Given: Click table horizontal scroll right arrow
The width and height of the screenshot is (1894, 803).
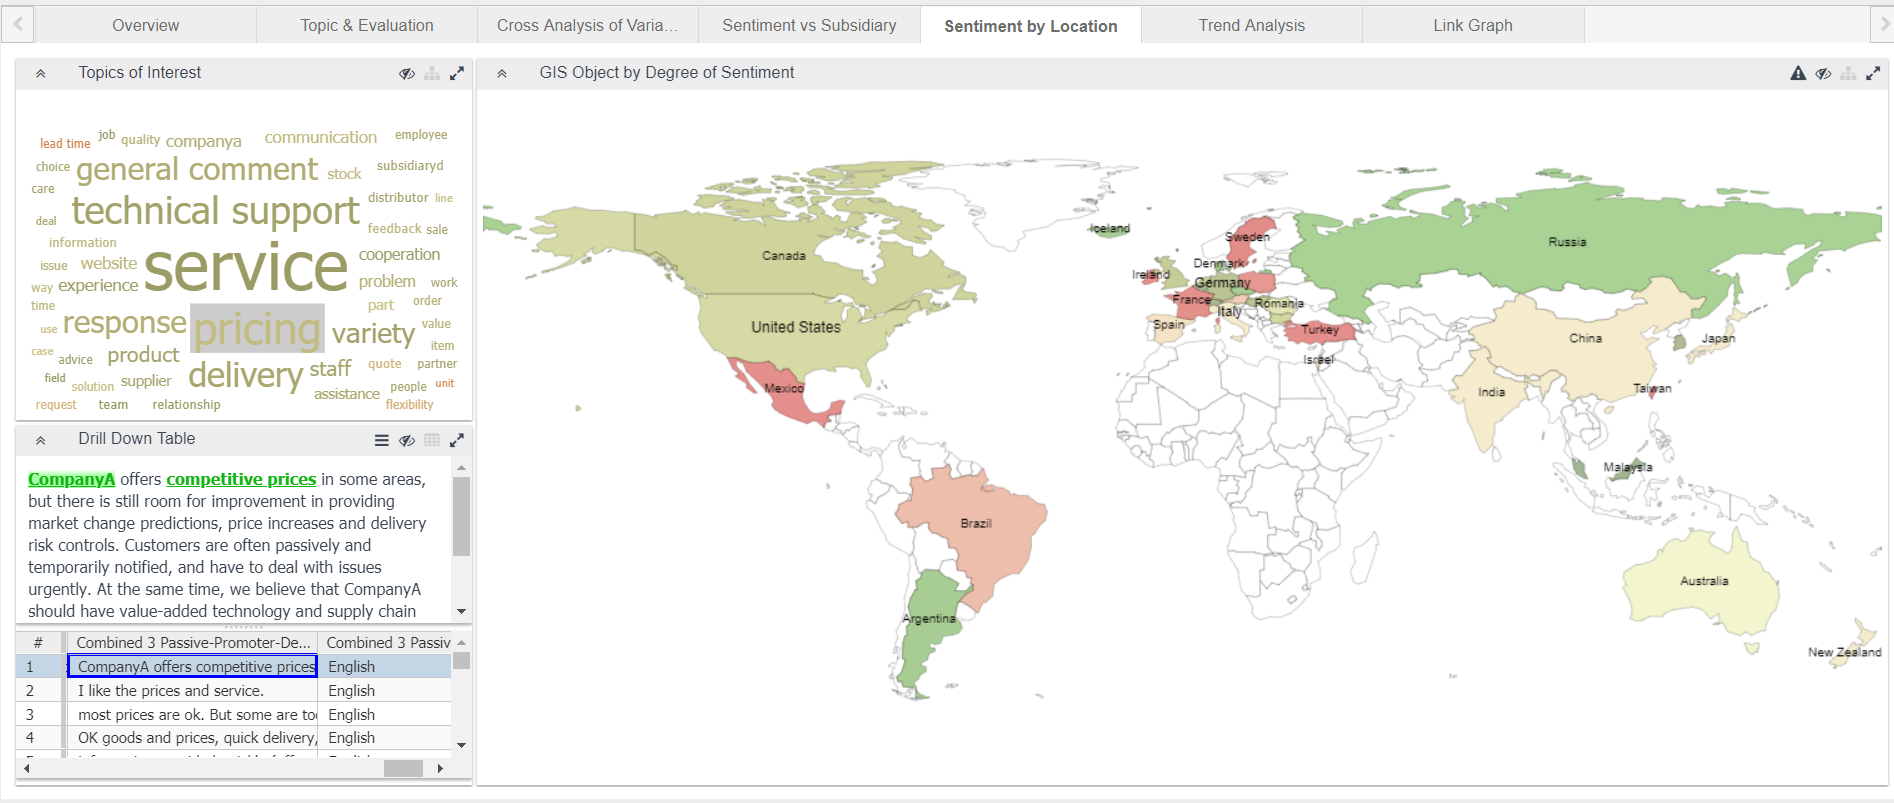Looking at the screenshot, I should (441, 768).
